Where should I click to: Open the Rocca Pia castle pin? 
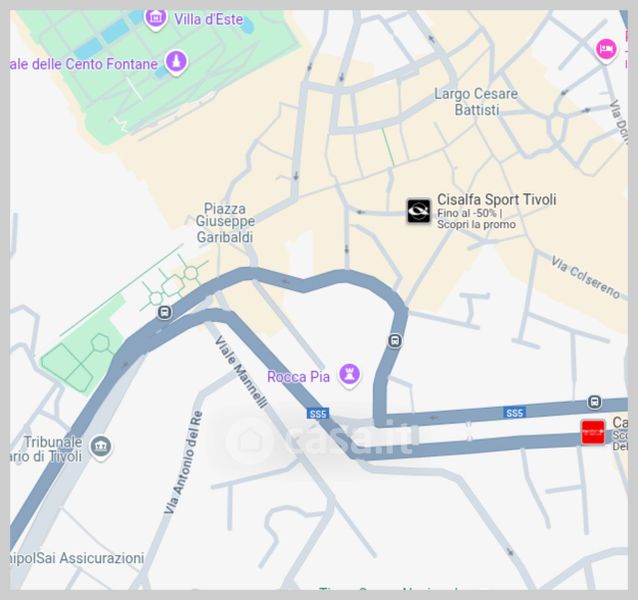349,375
